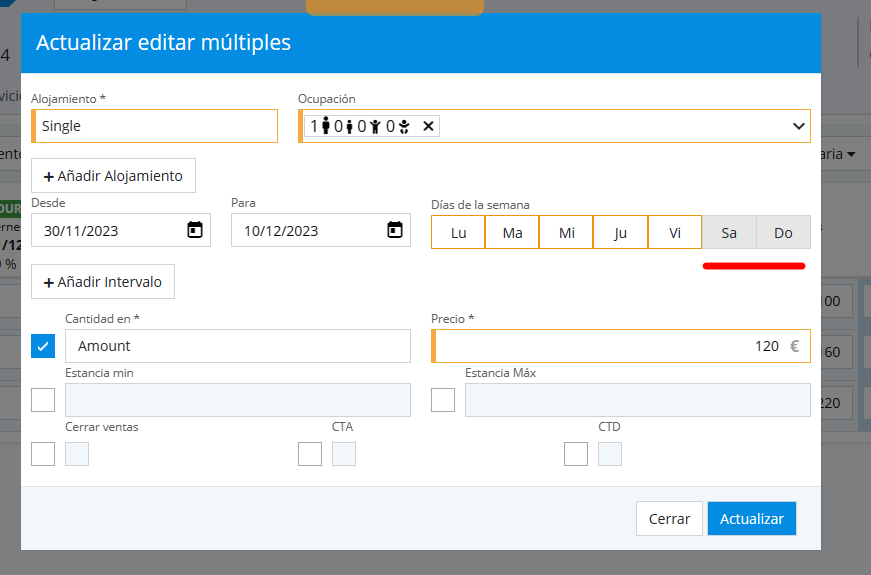Tick the CTD checkbox

[576, 454]
